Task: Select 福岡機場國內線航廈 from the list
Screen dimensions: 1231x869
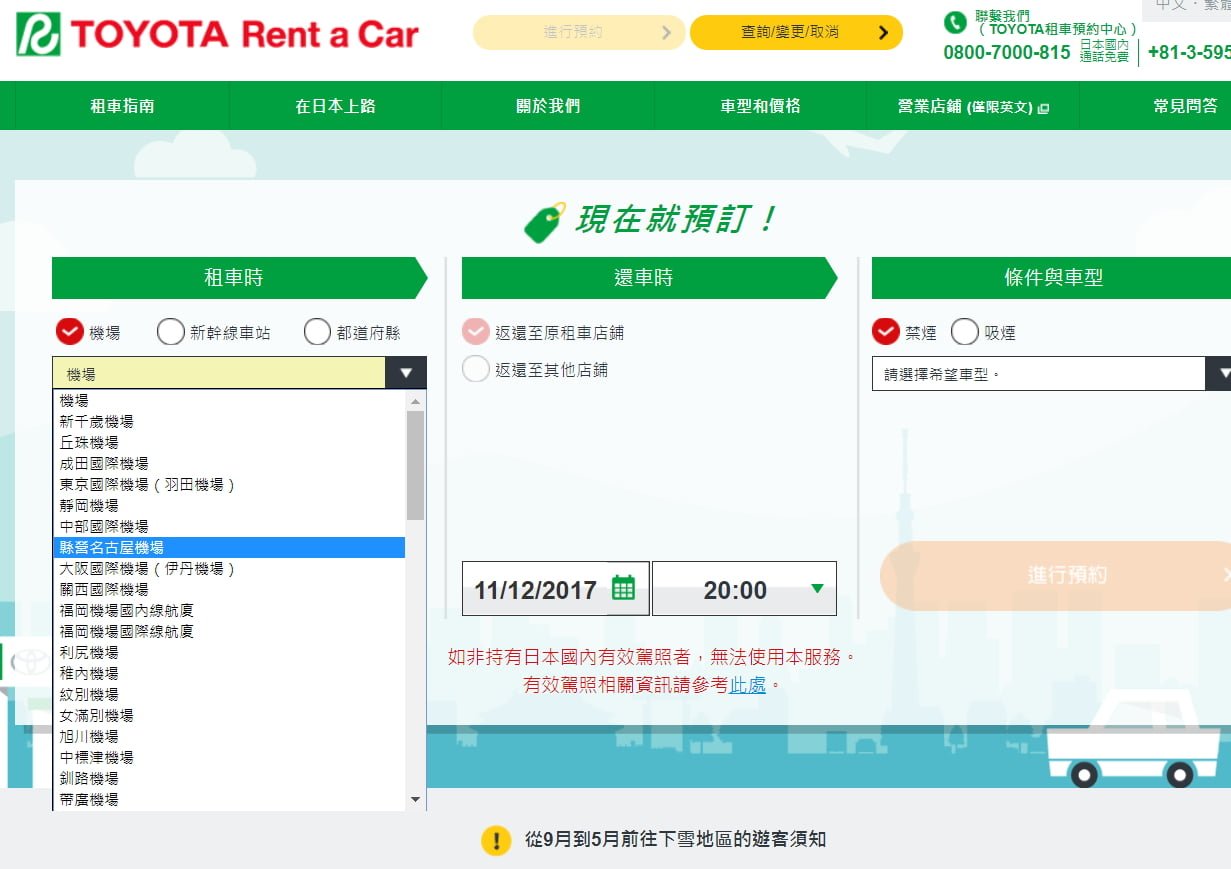Action: point(229,611)
